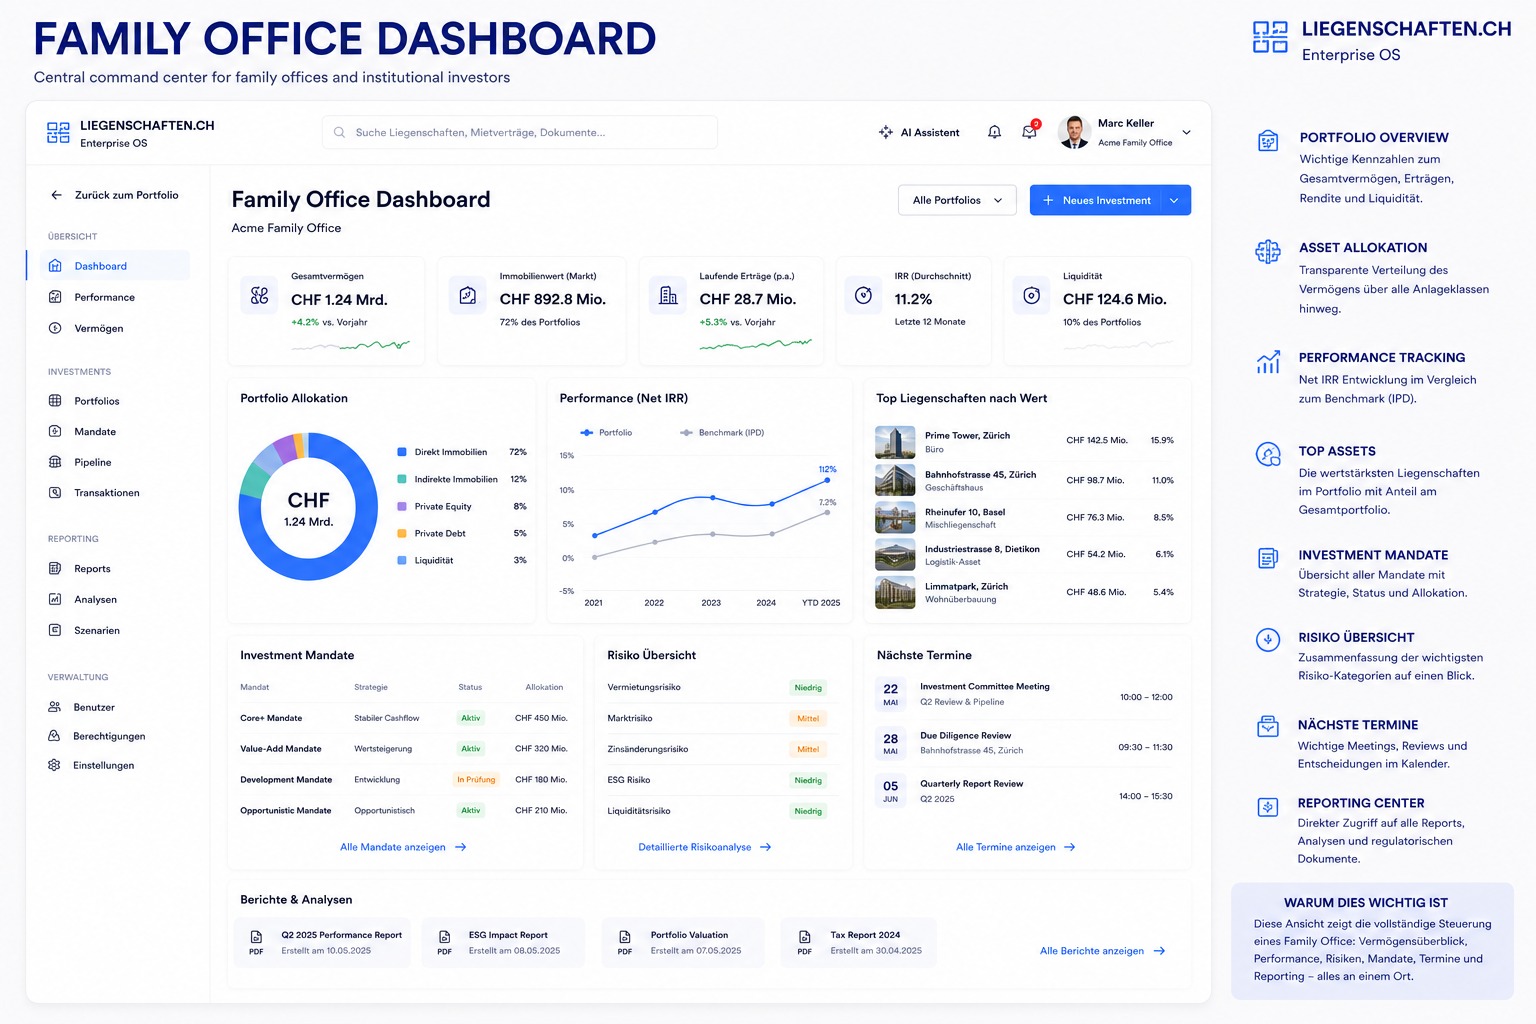Click the IRR (Durchschnitt) card icon

point(864,296)
